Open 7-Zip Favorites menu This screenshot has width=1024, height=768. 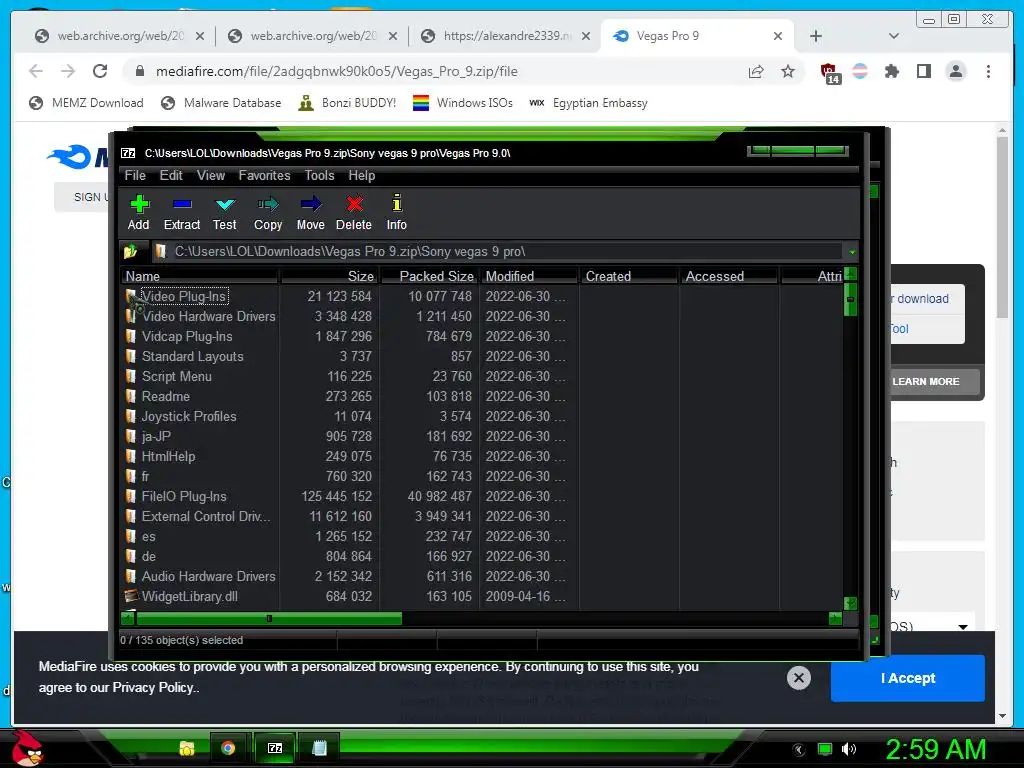pos(264,176)
